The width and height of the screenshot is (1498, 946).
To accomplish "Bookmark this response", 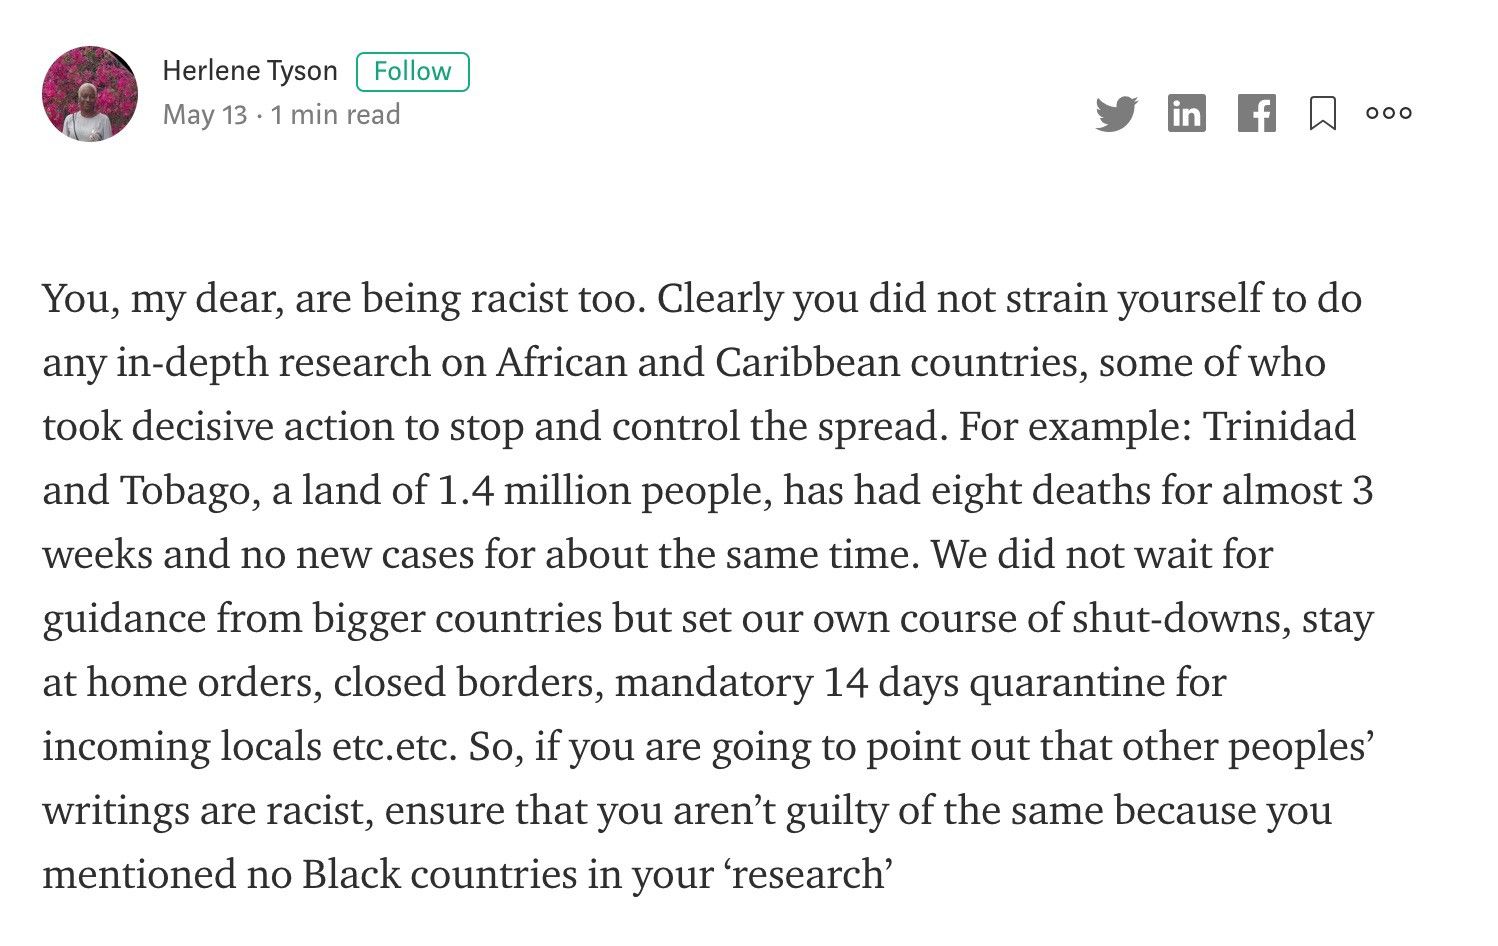I will [1323, 113].
